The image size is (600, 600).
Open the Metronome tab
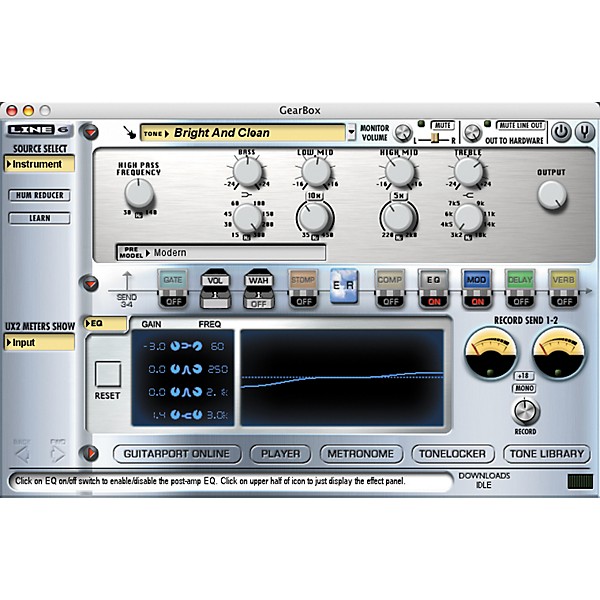(x=360, y=454)
